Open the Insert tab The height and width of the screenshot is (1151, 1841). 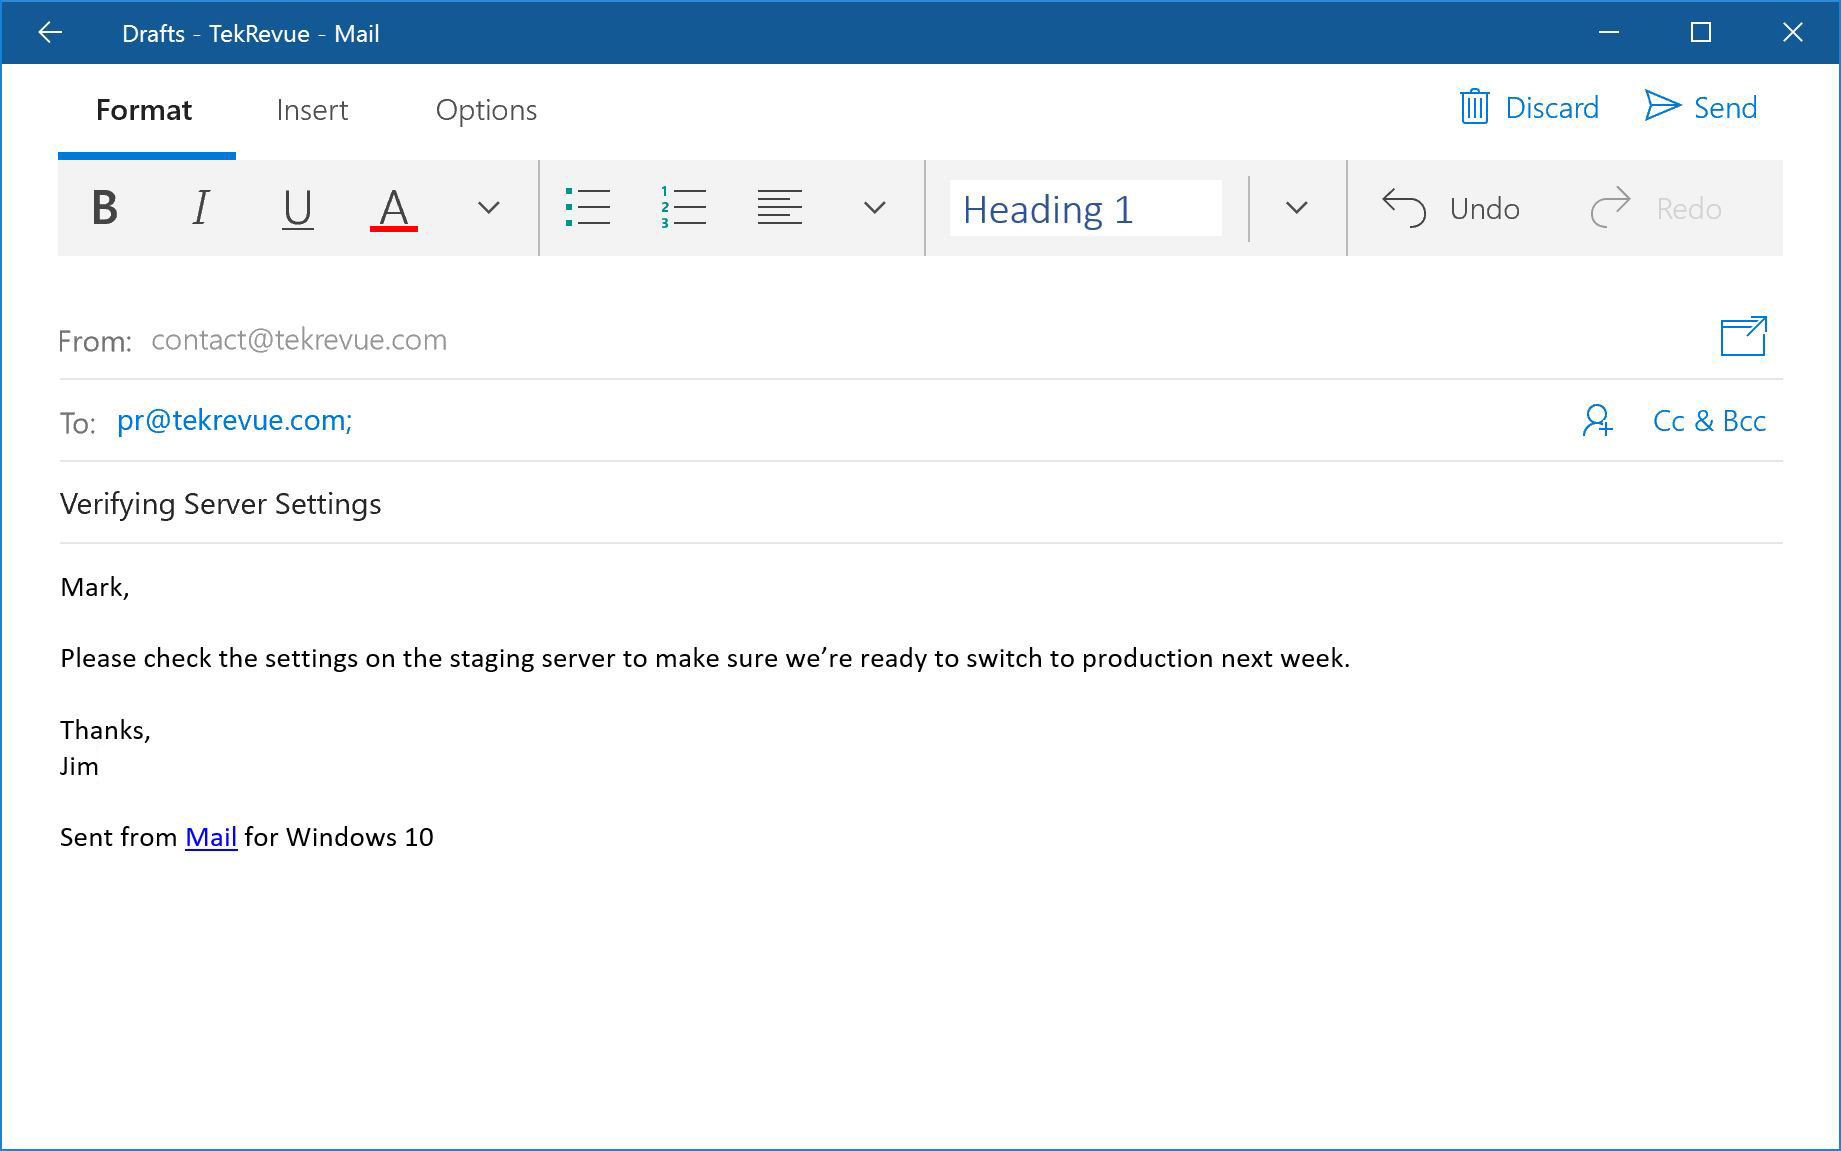coord(312,110)
